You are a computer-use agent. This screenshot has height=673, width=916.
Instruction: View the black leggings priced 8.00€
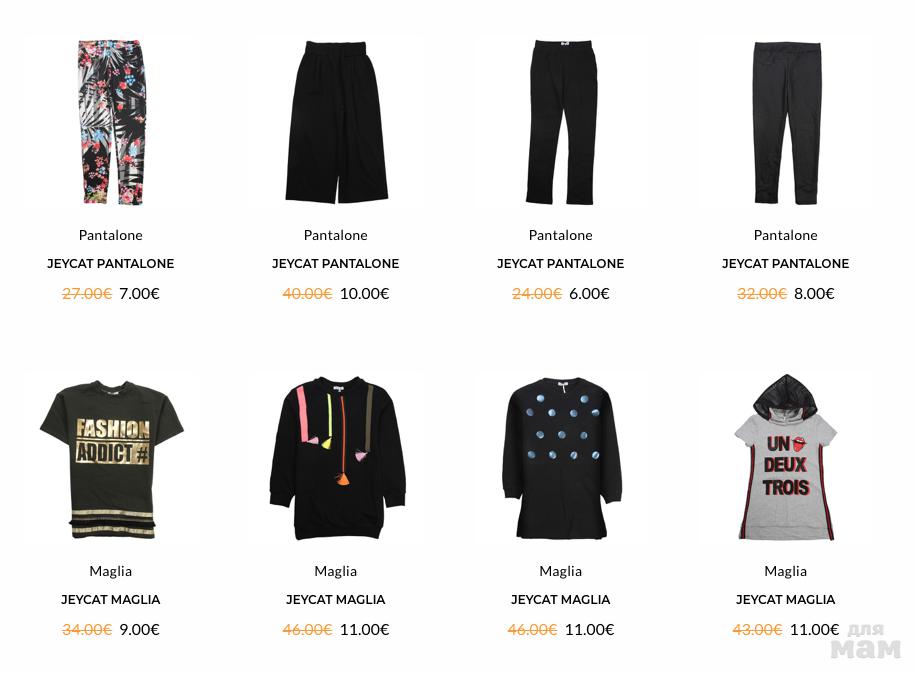point(786,123)
